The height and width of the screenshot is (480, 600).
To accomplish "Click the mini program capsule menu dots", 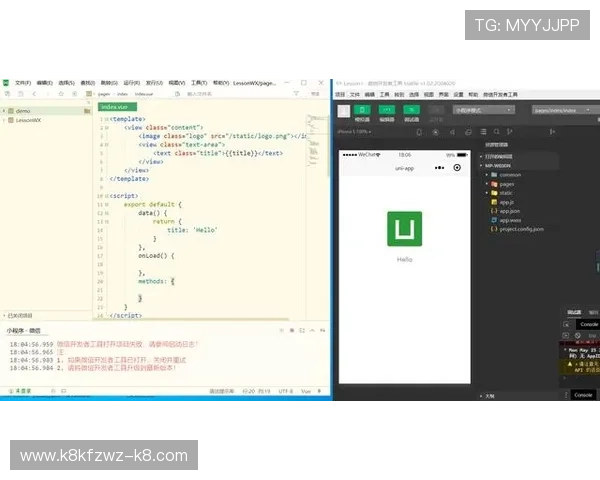I will pos(440,167).
